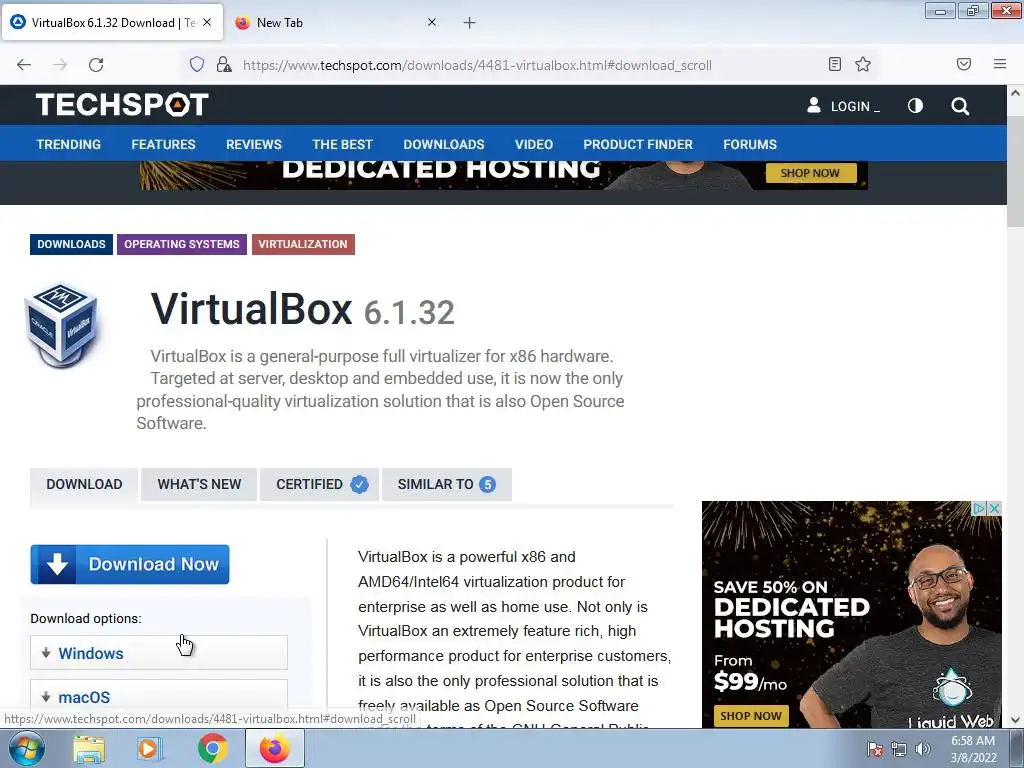
Task: Open the Windows Start menu
Action: pos(26,748)
